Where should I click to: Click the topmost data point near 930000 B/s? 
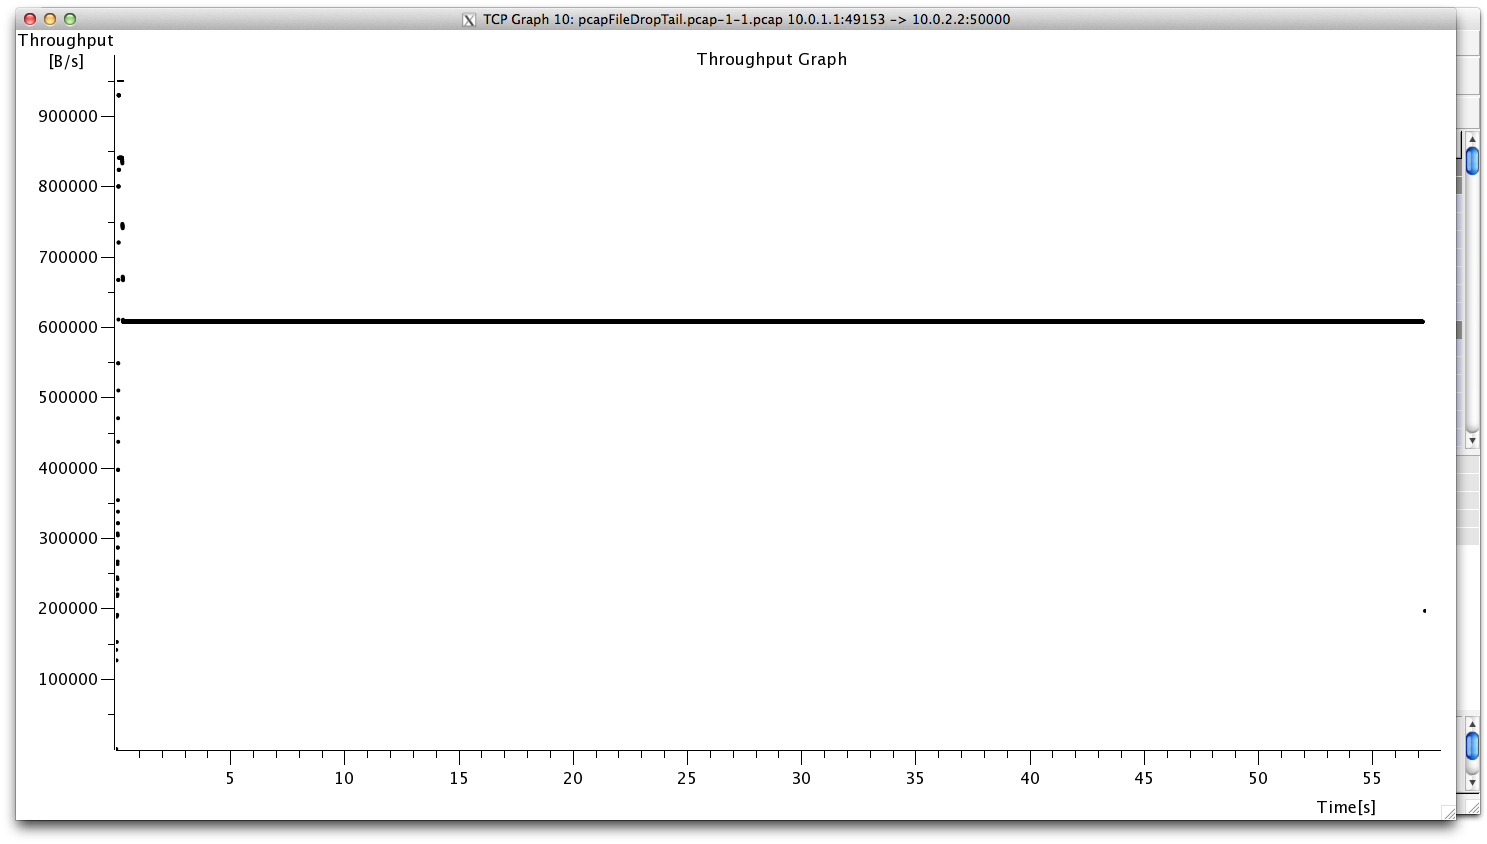click(118, 95)
